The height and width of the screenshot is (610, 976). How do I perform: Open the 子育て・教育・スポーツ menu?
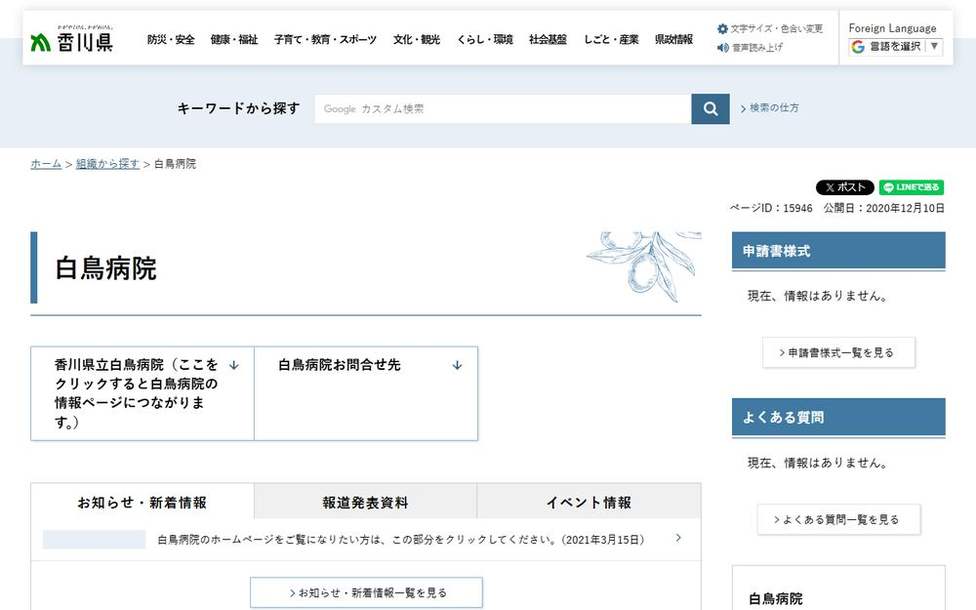click(x=325, y=39)
